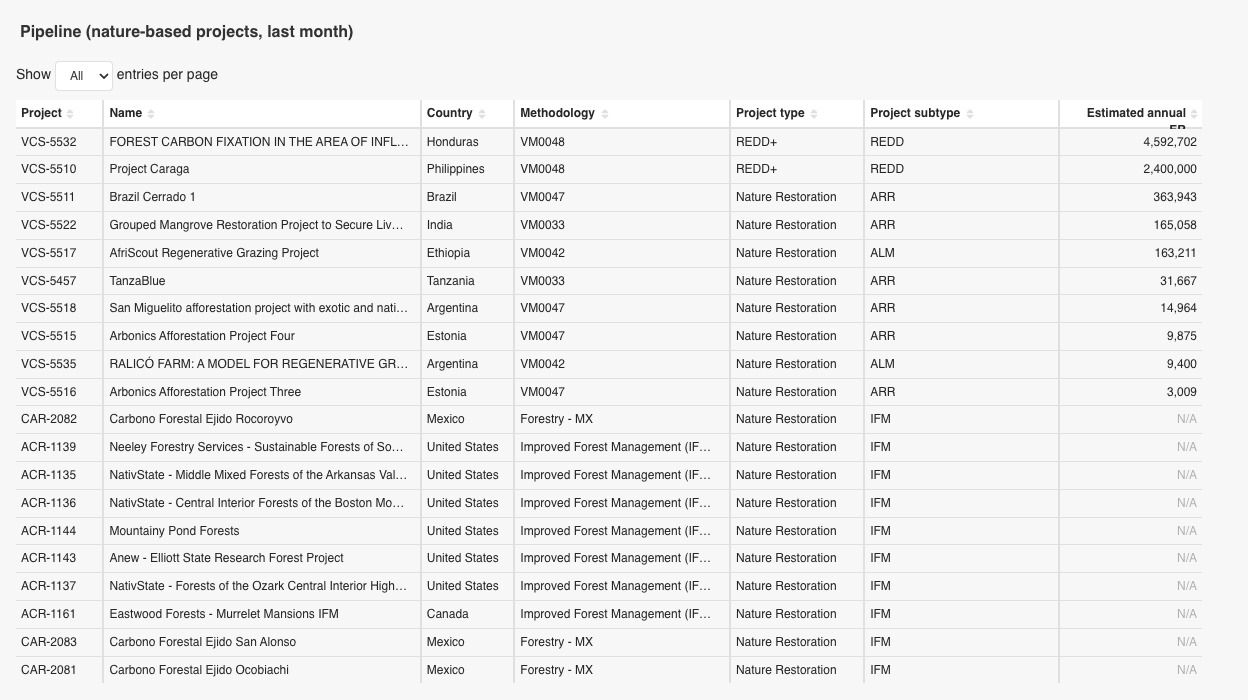Click Brazil Cerrado 1 project name
The height and width of the screenshot is (700, 1248).
(152, 197)
